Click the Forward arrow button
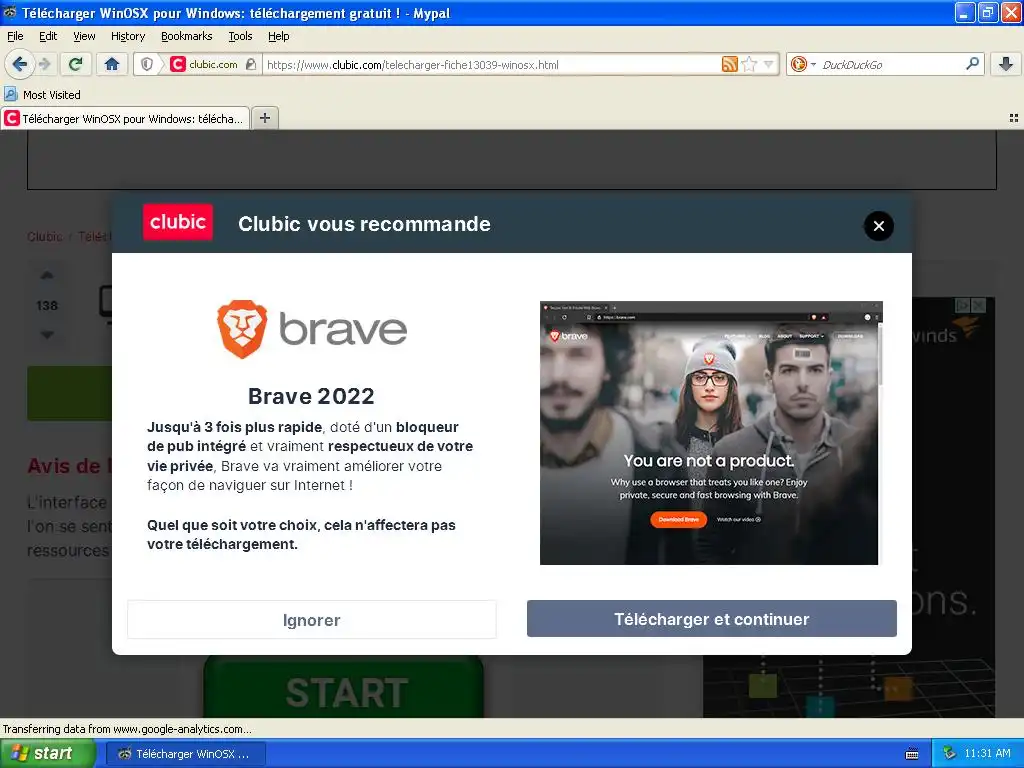1024x768 pixels. pyautogui.click(x=44, y=64)
